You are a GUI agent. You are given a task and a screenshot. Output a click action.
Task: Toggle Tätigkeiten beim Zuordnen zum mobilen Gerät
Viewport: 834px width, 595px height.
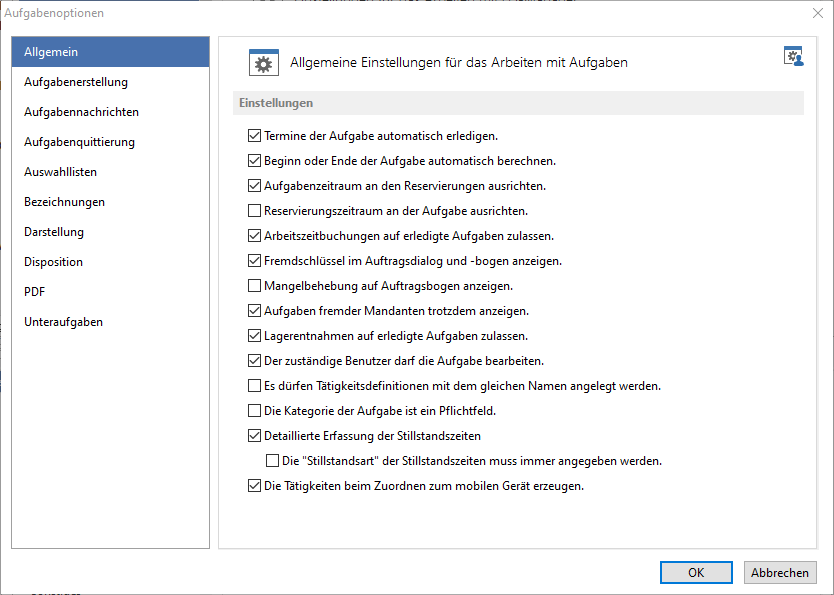[x=254, y=485]
